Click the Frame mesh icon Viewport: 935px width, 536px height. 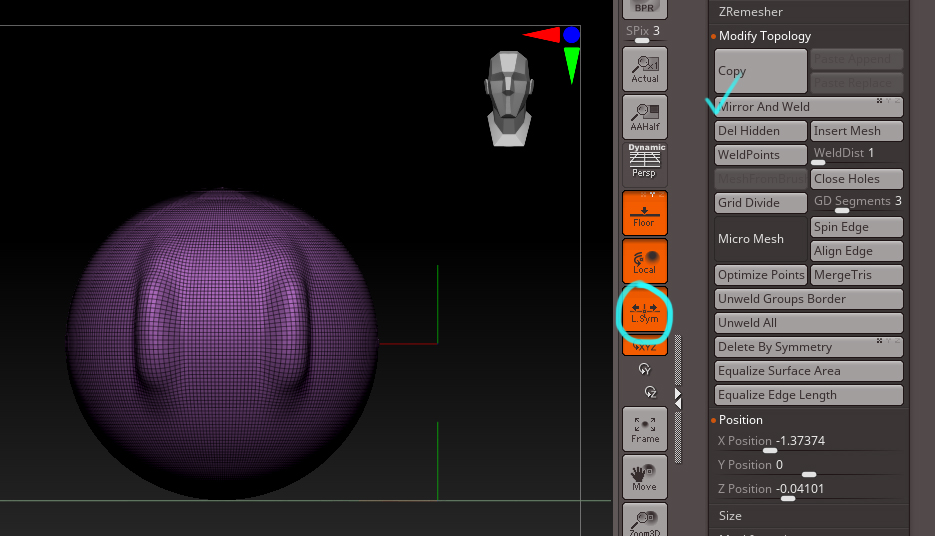tap(645, 429)
